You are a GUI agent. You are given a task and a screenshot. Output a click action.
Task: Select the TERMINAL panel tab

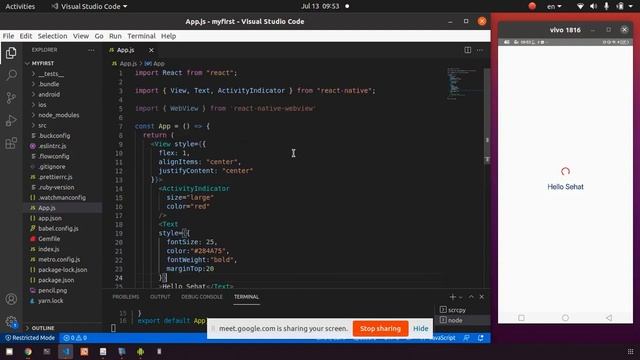click(246, 297)
